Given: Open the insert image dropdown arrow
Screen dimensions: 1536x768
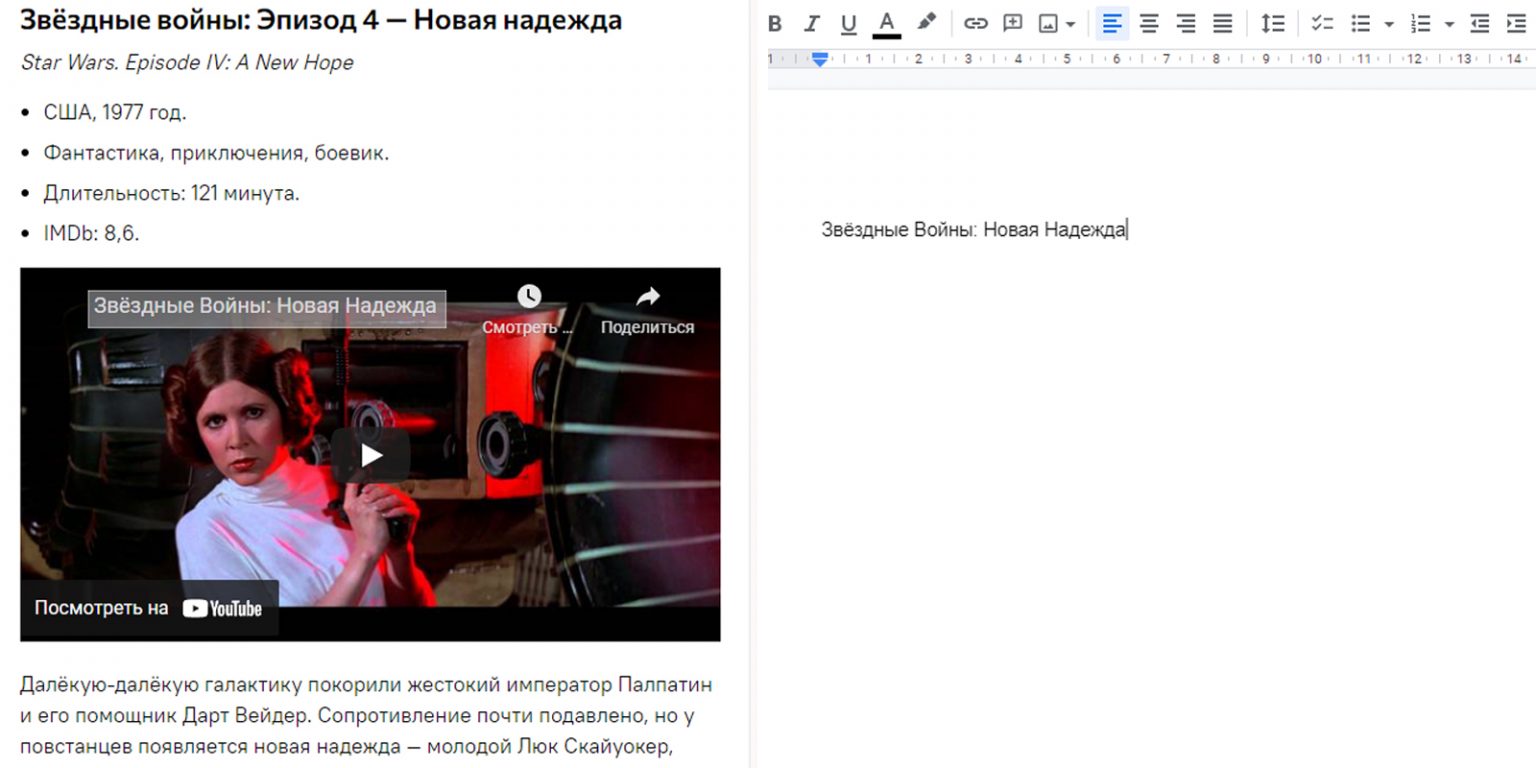Looking at the screenshot, I should coord(1071,24).
